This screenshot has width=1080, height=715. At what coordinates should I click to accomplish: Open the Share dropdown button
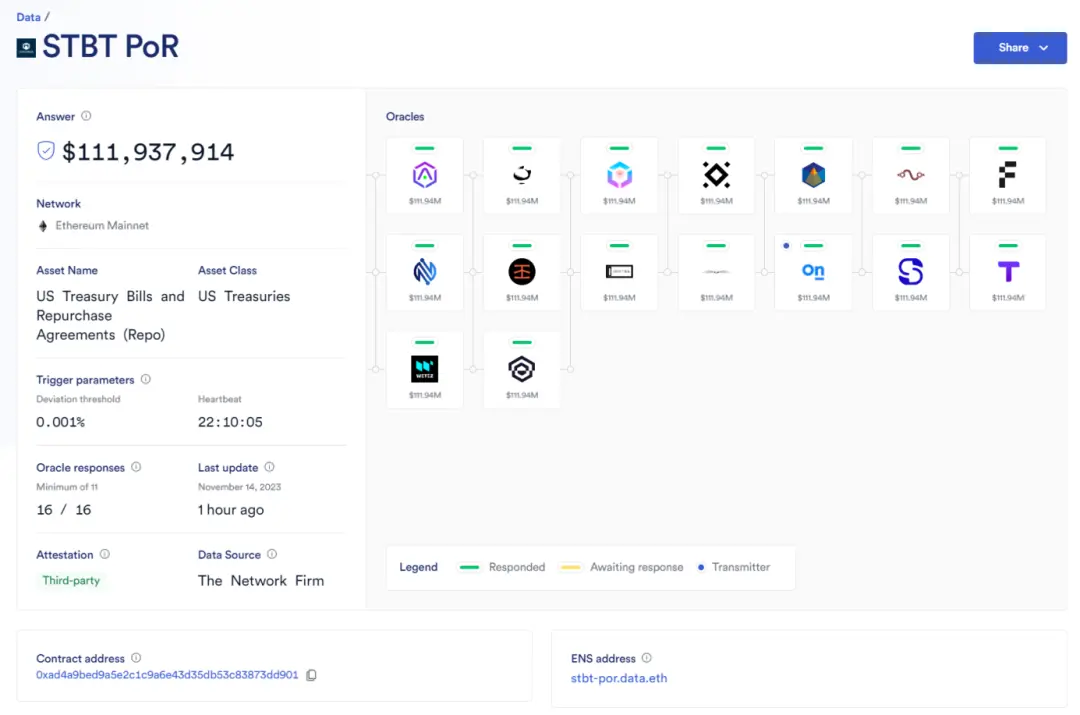click(1019, 48)
